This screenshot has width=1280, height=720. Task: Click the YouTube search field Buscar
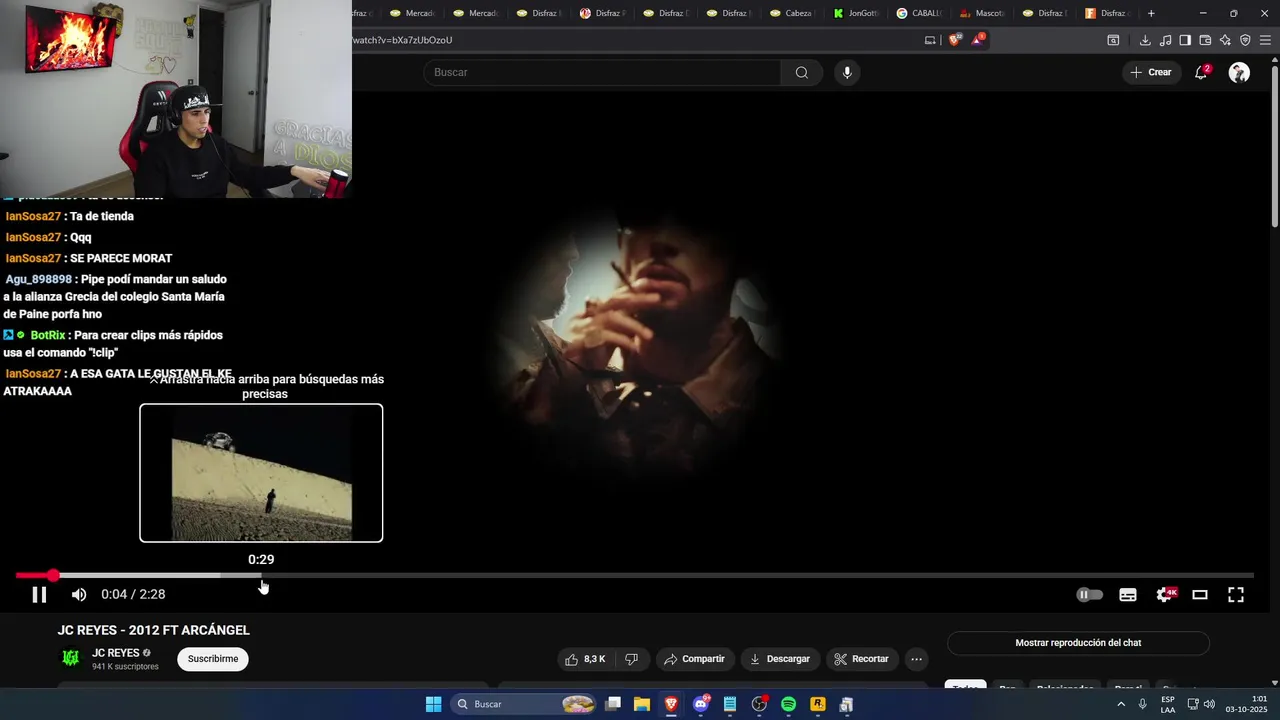tap(602, 72)
